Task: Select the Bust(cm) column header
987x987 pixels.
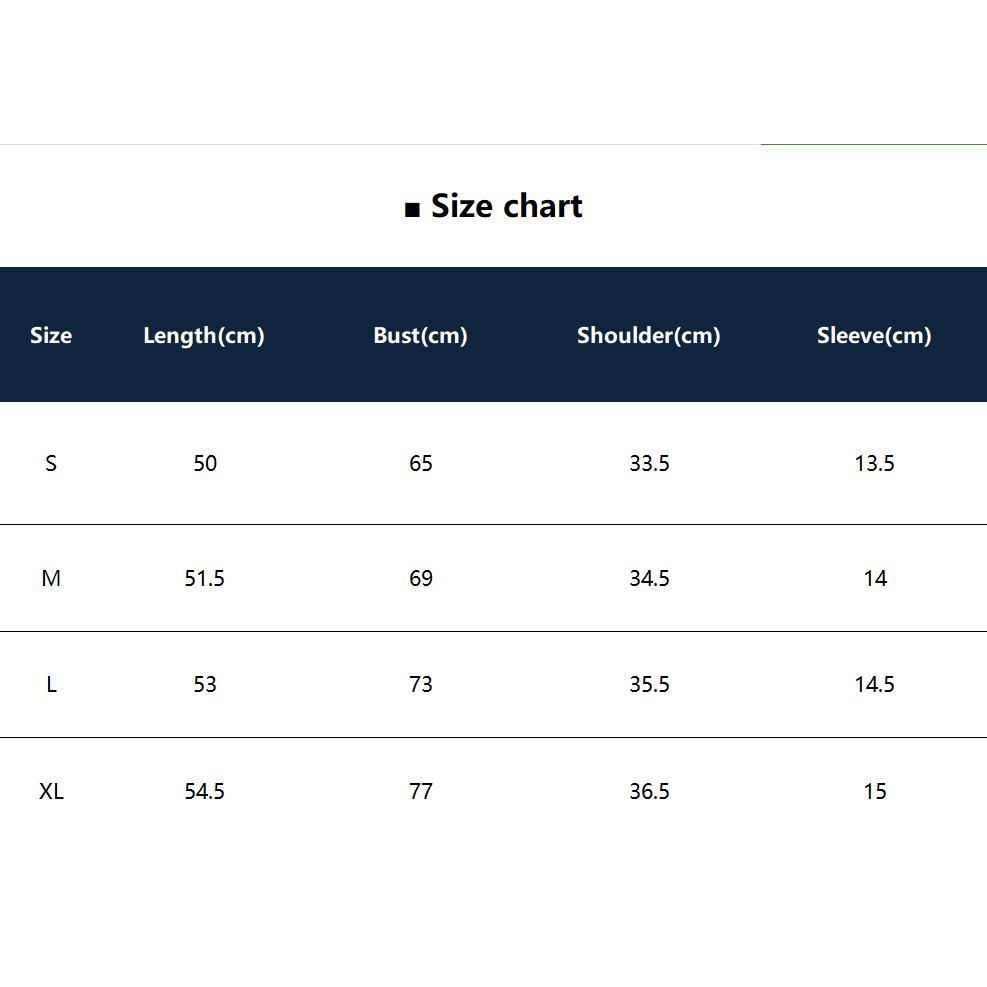Action: [x=420, y=336]
